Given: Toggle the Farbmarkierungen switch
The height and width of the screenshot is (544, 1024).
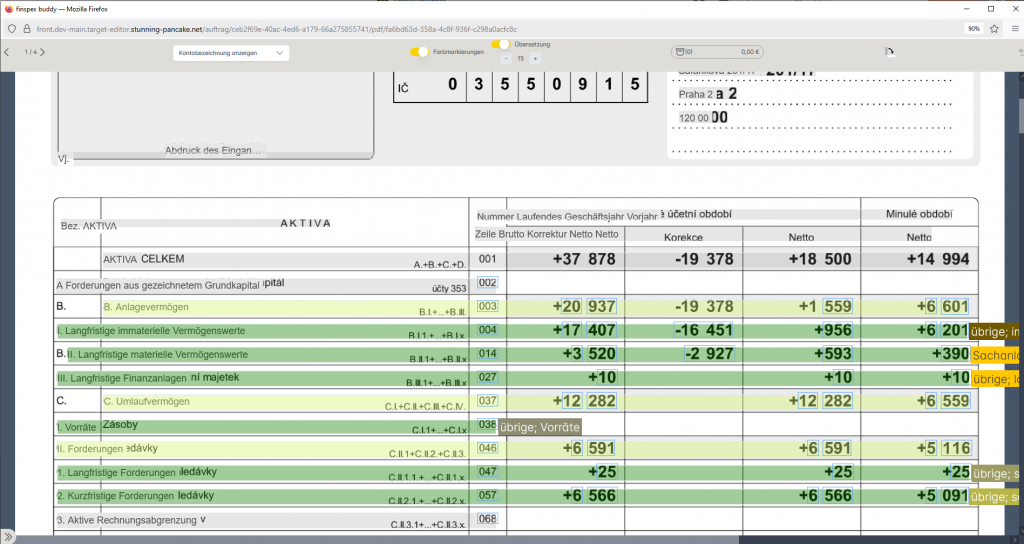Looking at the screenshot, I should (x=420, y=52).
